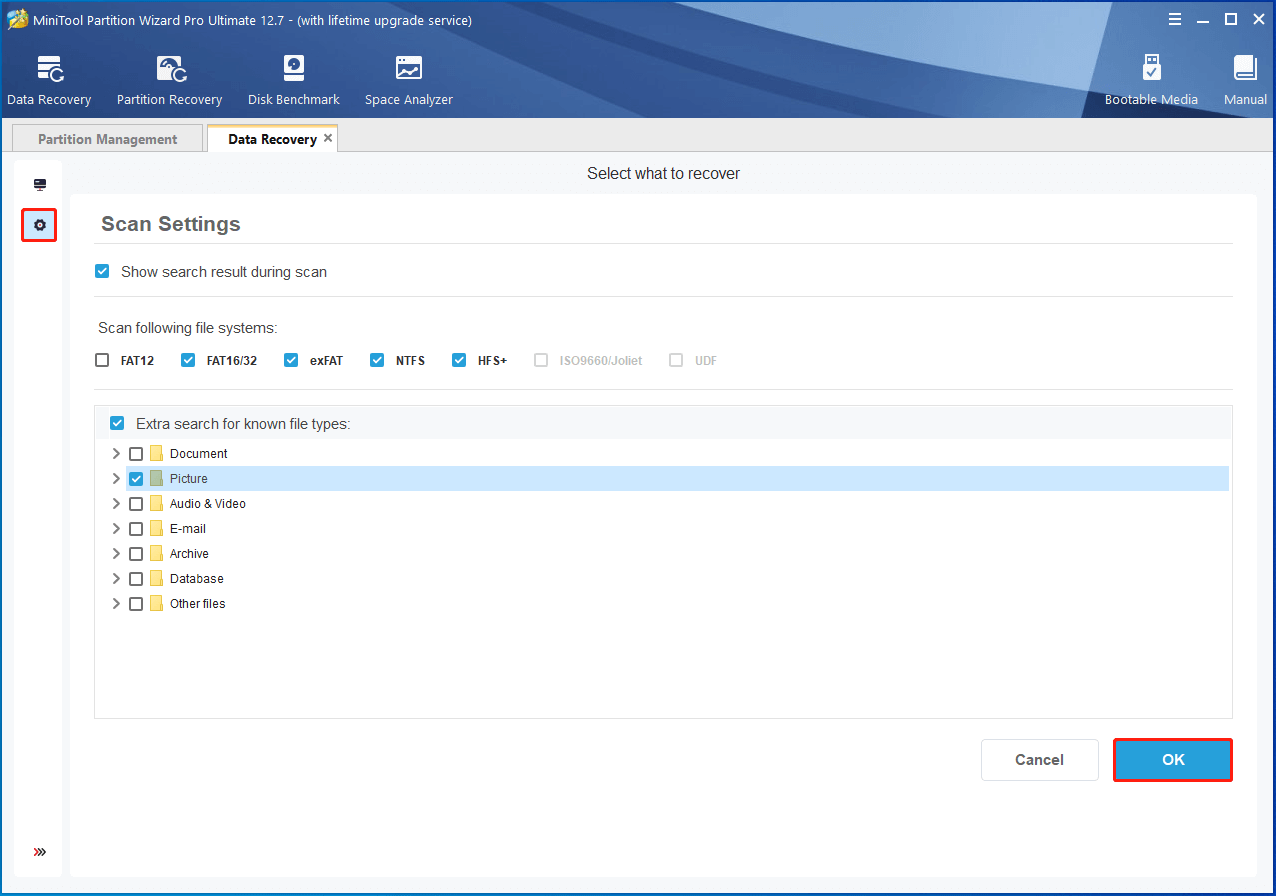Uncheck the exFAT file system

[291, 360]
